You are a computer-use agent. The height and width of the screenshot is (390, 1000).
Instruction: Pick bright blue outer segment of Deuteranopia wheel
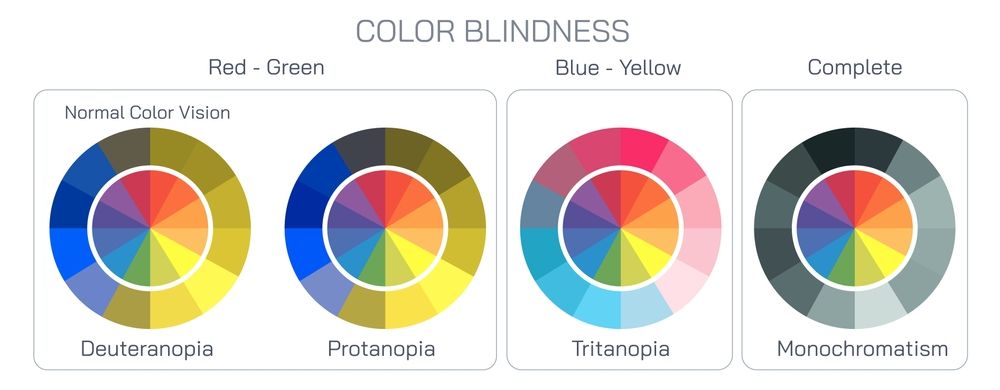tap(69, 252)
